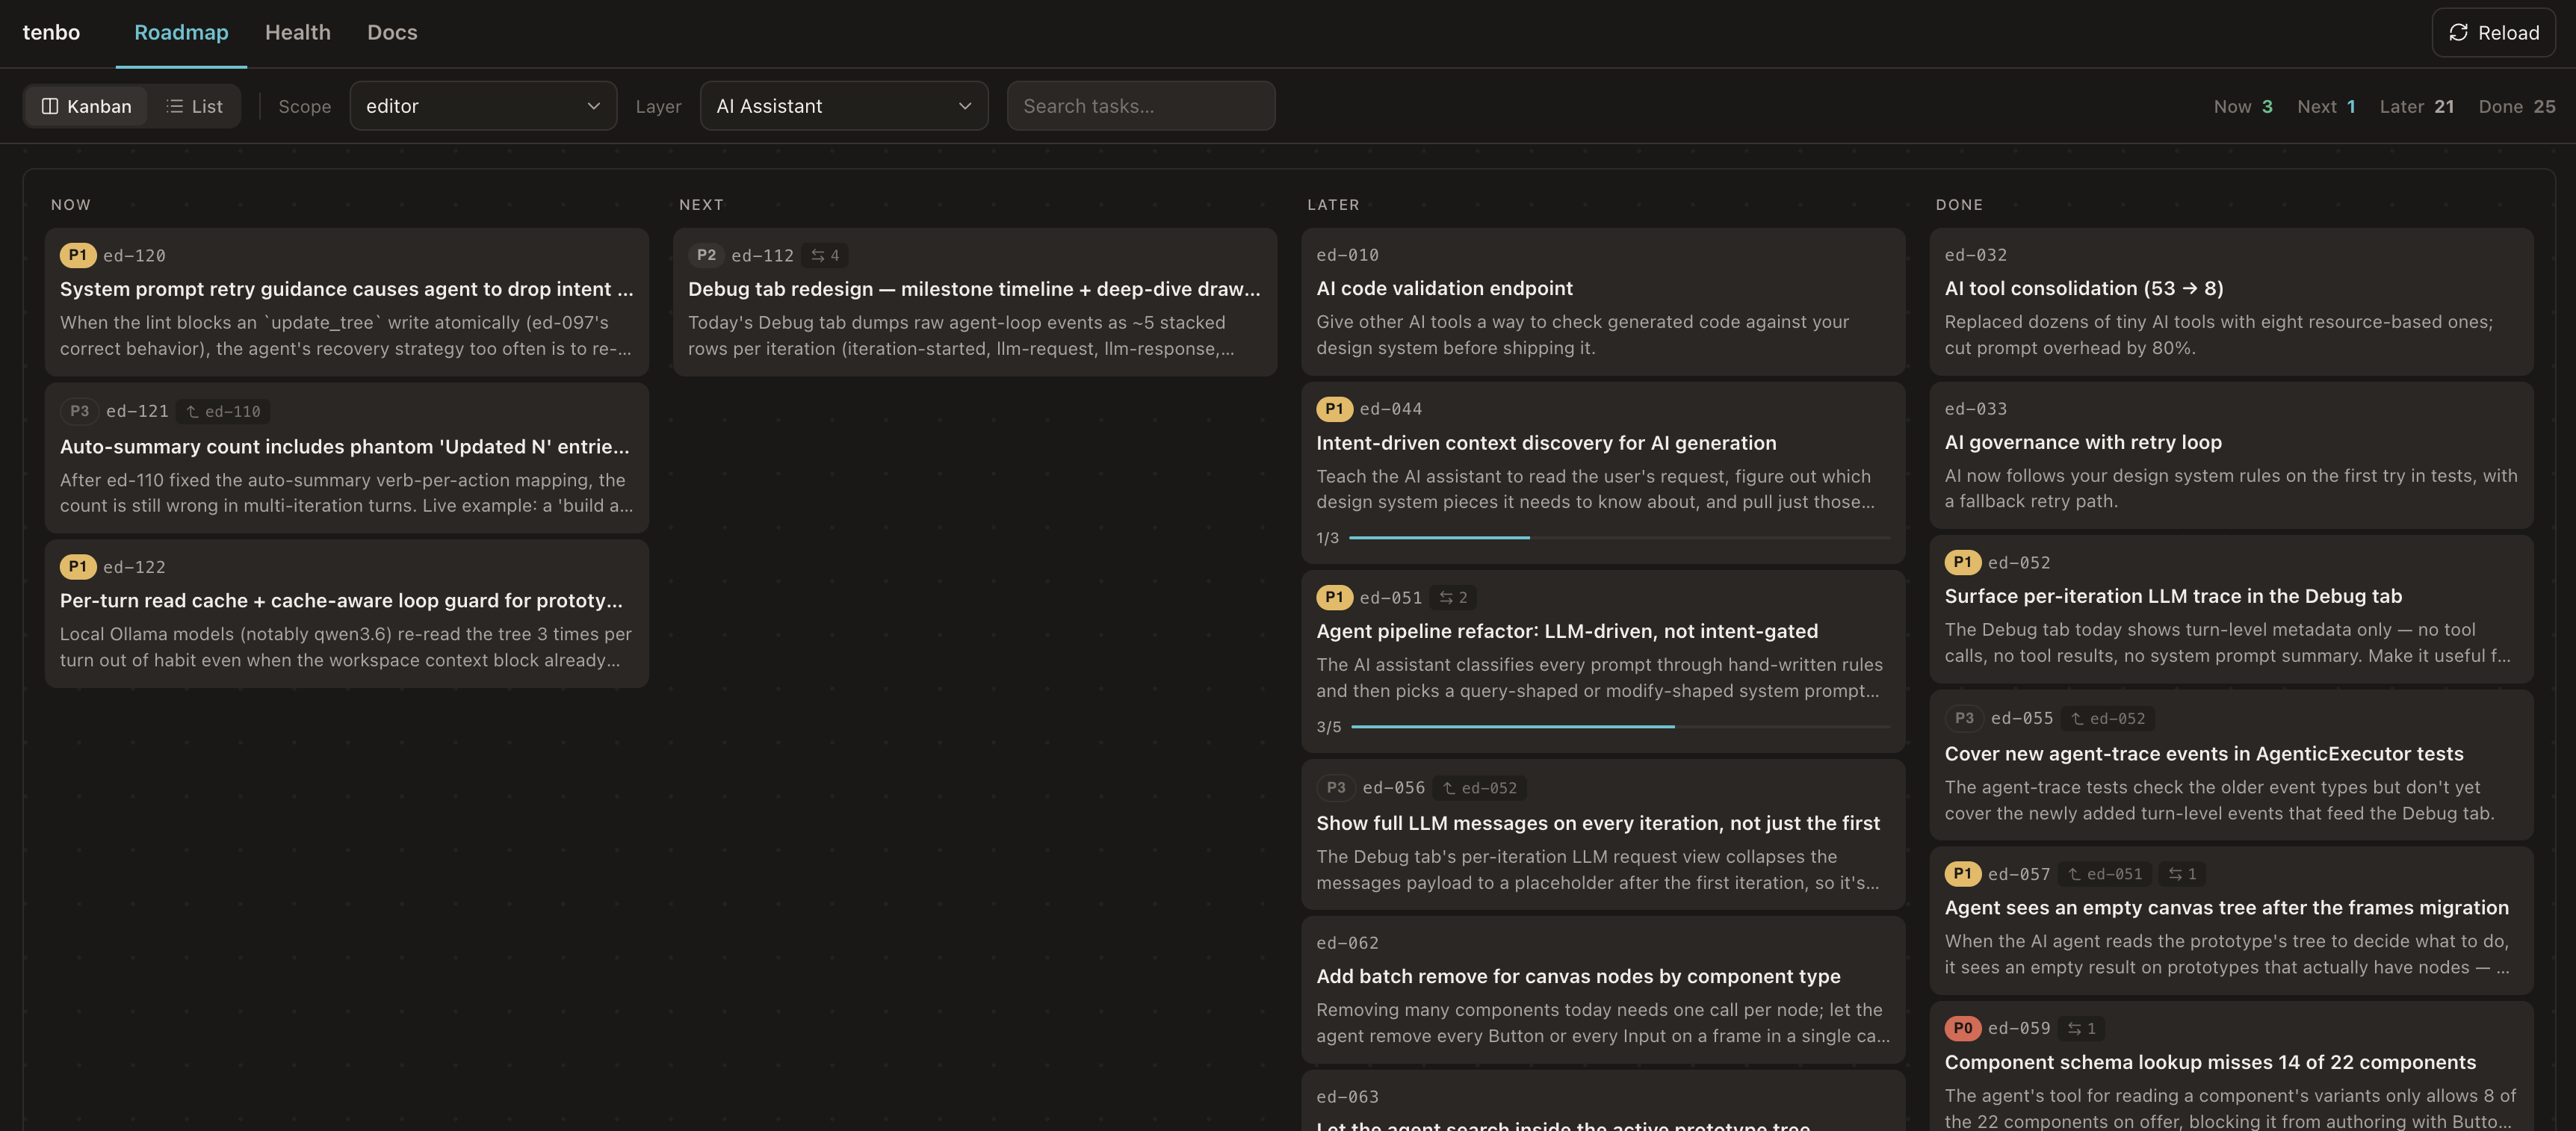Click the Later 21 counter

point(2416,106)
